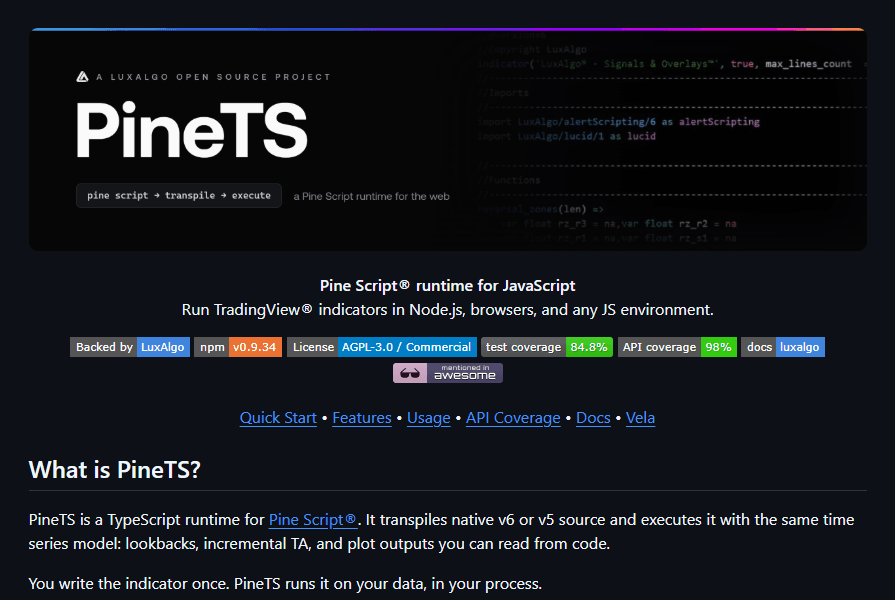Click the mentioned in awesome badge
The height and width of the screenshot is (600, 895).
pos(448,373)
